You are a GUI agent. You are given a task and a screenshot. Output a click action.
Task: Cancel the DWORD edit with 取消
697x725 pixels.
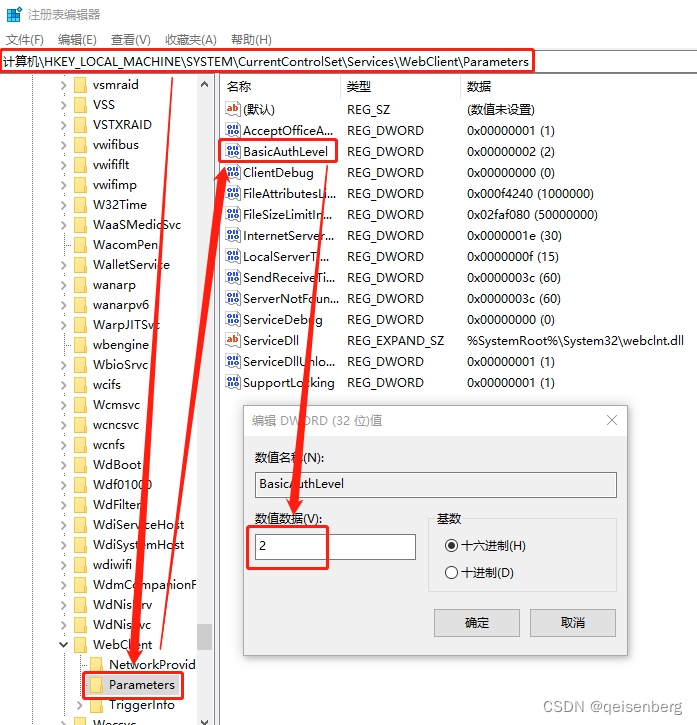click(x=573, y=623)
